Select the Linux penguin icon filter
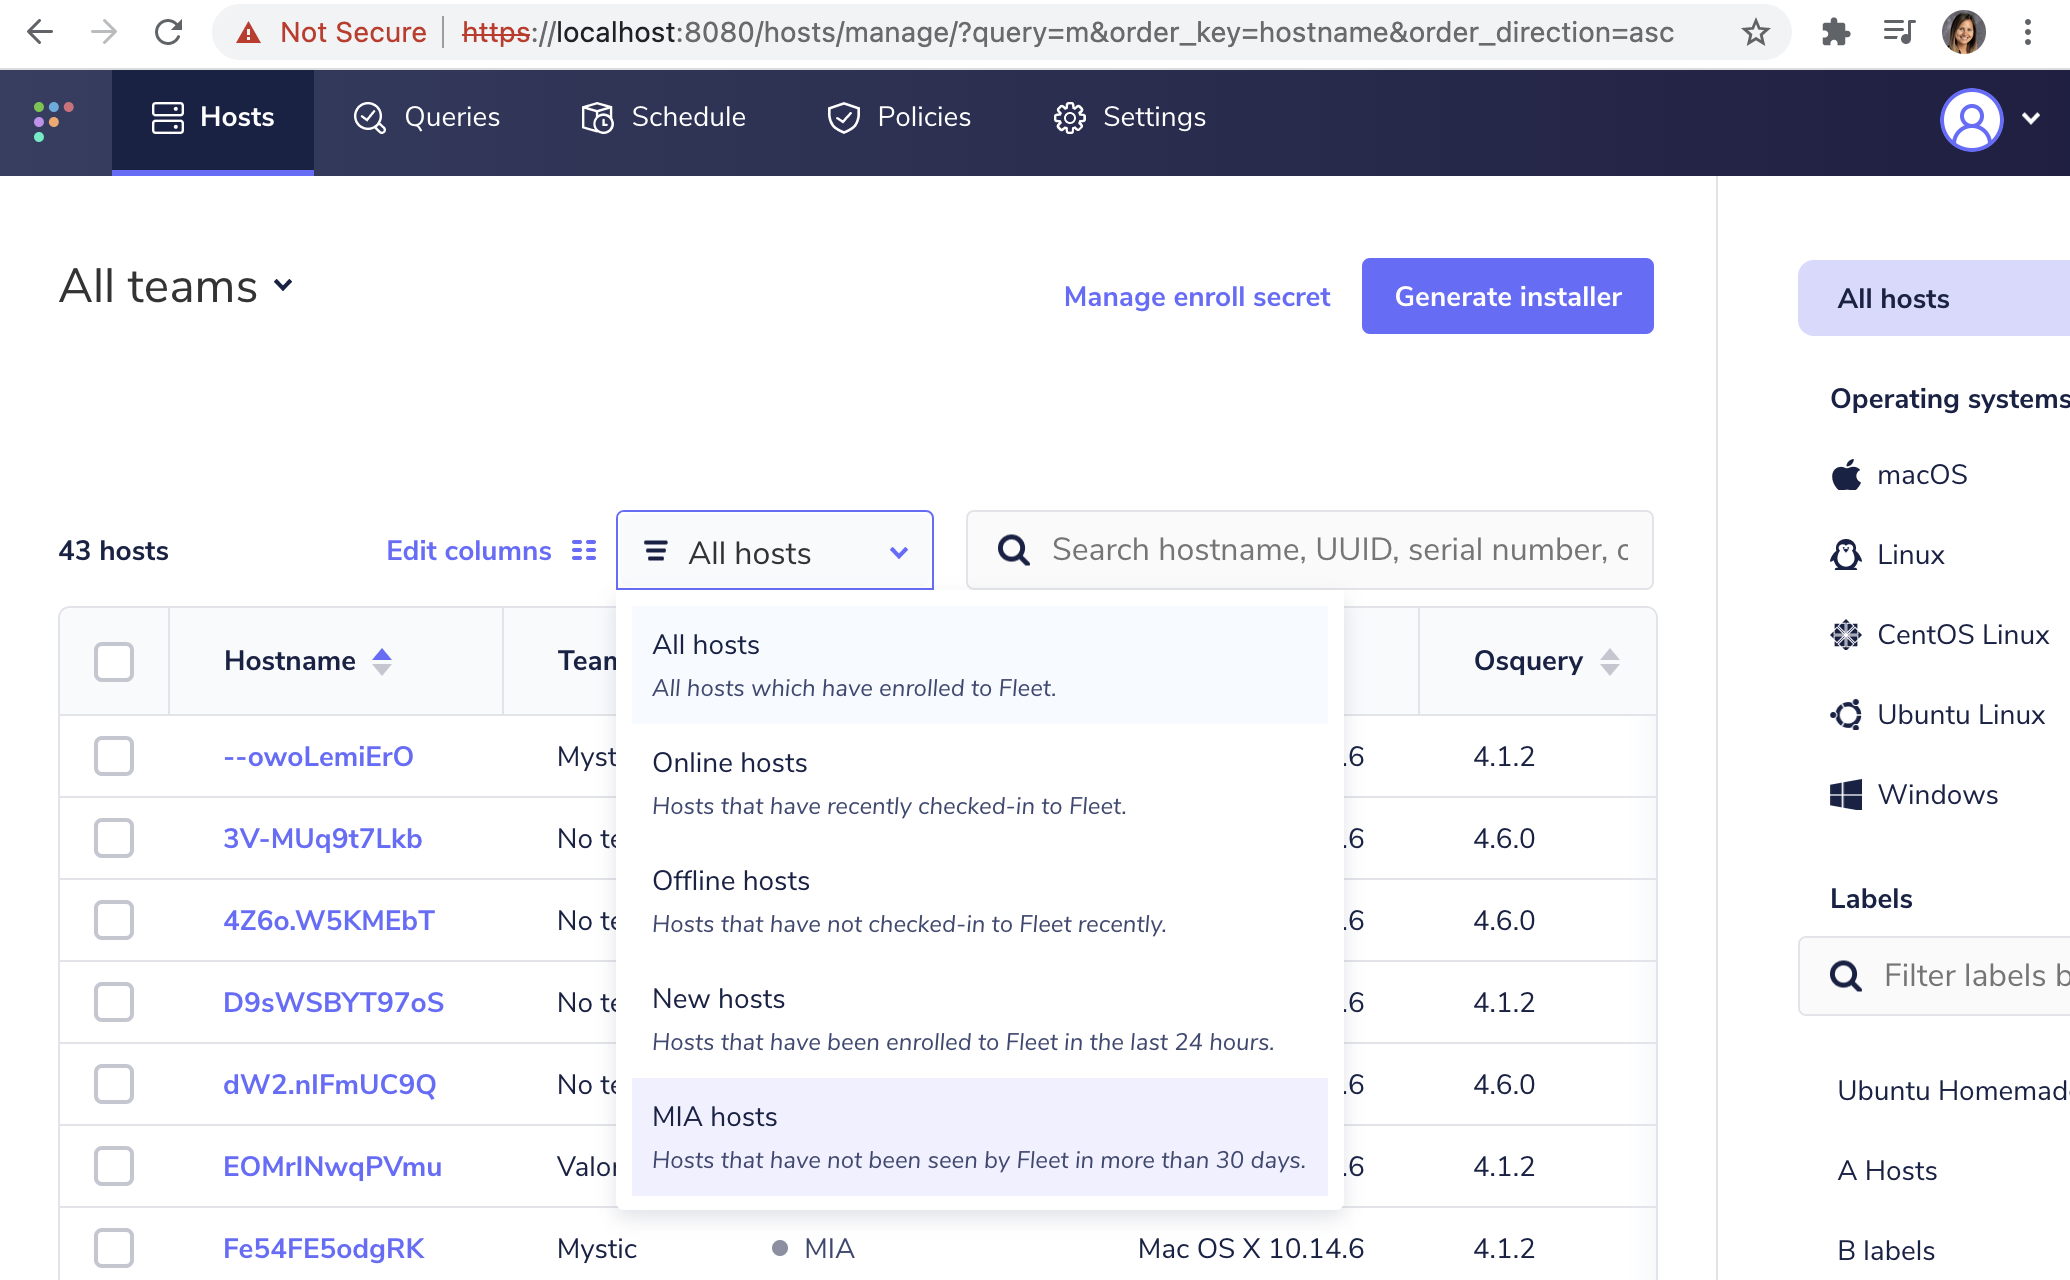This screenshot has height=1280, width=2070. point(1847,554)
